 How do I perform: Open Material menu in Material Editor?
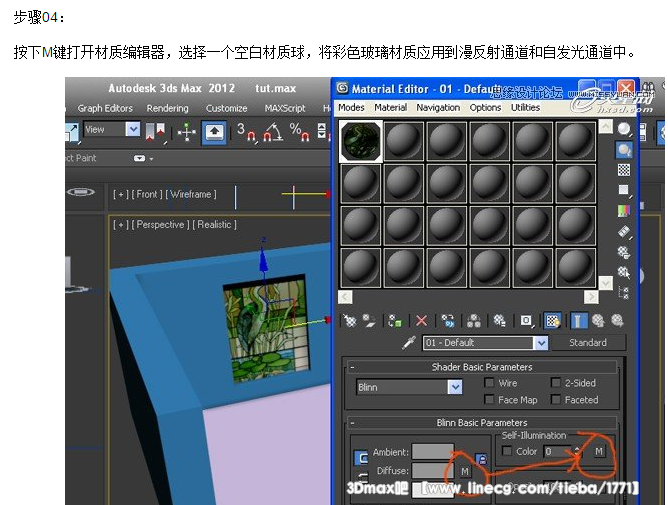tap(391, 107)
